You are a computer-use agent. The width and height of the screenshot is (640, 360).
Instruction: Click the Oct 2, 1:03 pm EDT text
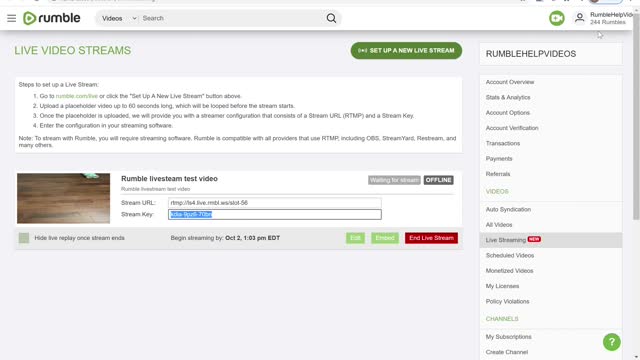252,238
